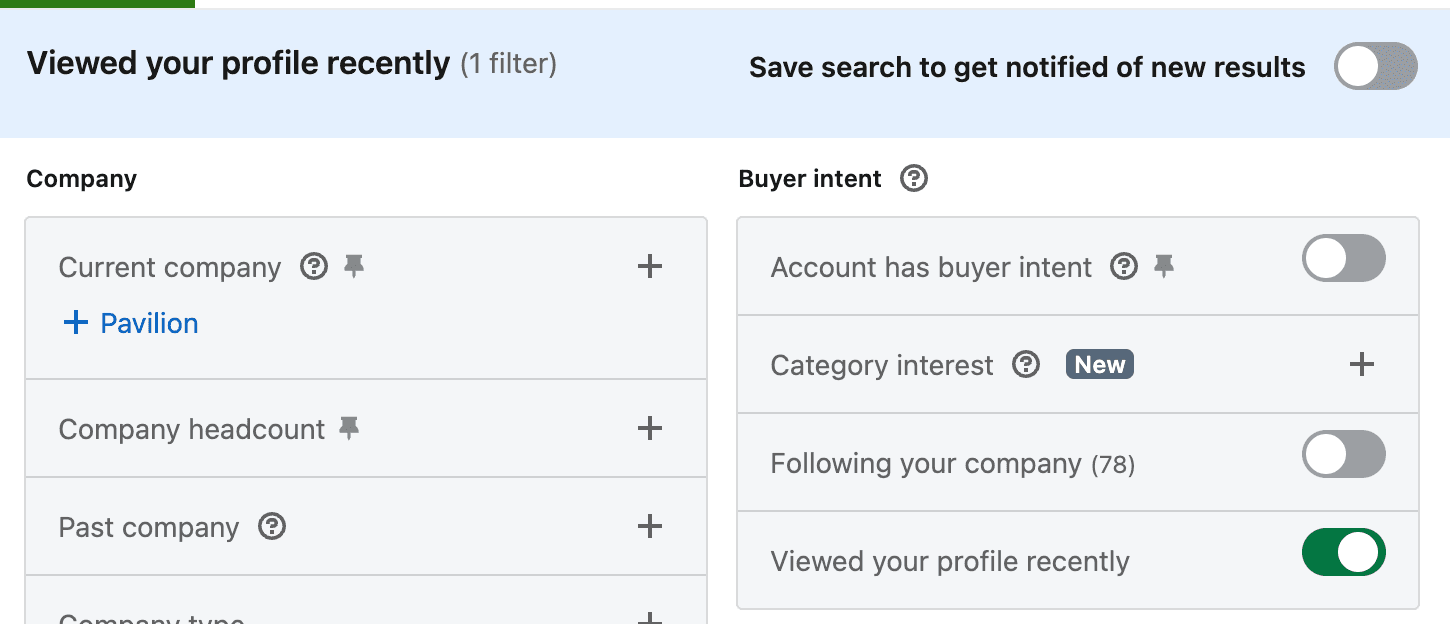Viewport: 1450px width, 624px height.
Task: Click Category interest help icon
Action: point(1026,365)
